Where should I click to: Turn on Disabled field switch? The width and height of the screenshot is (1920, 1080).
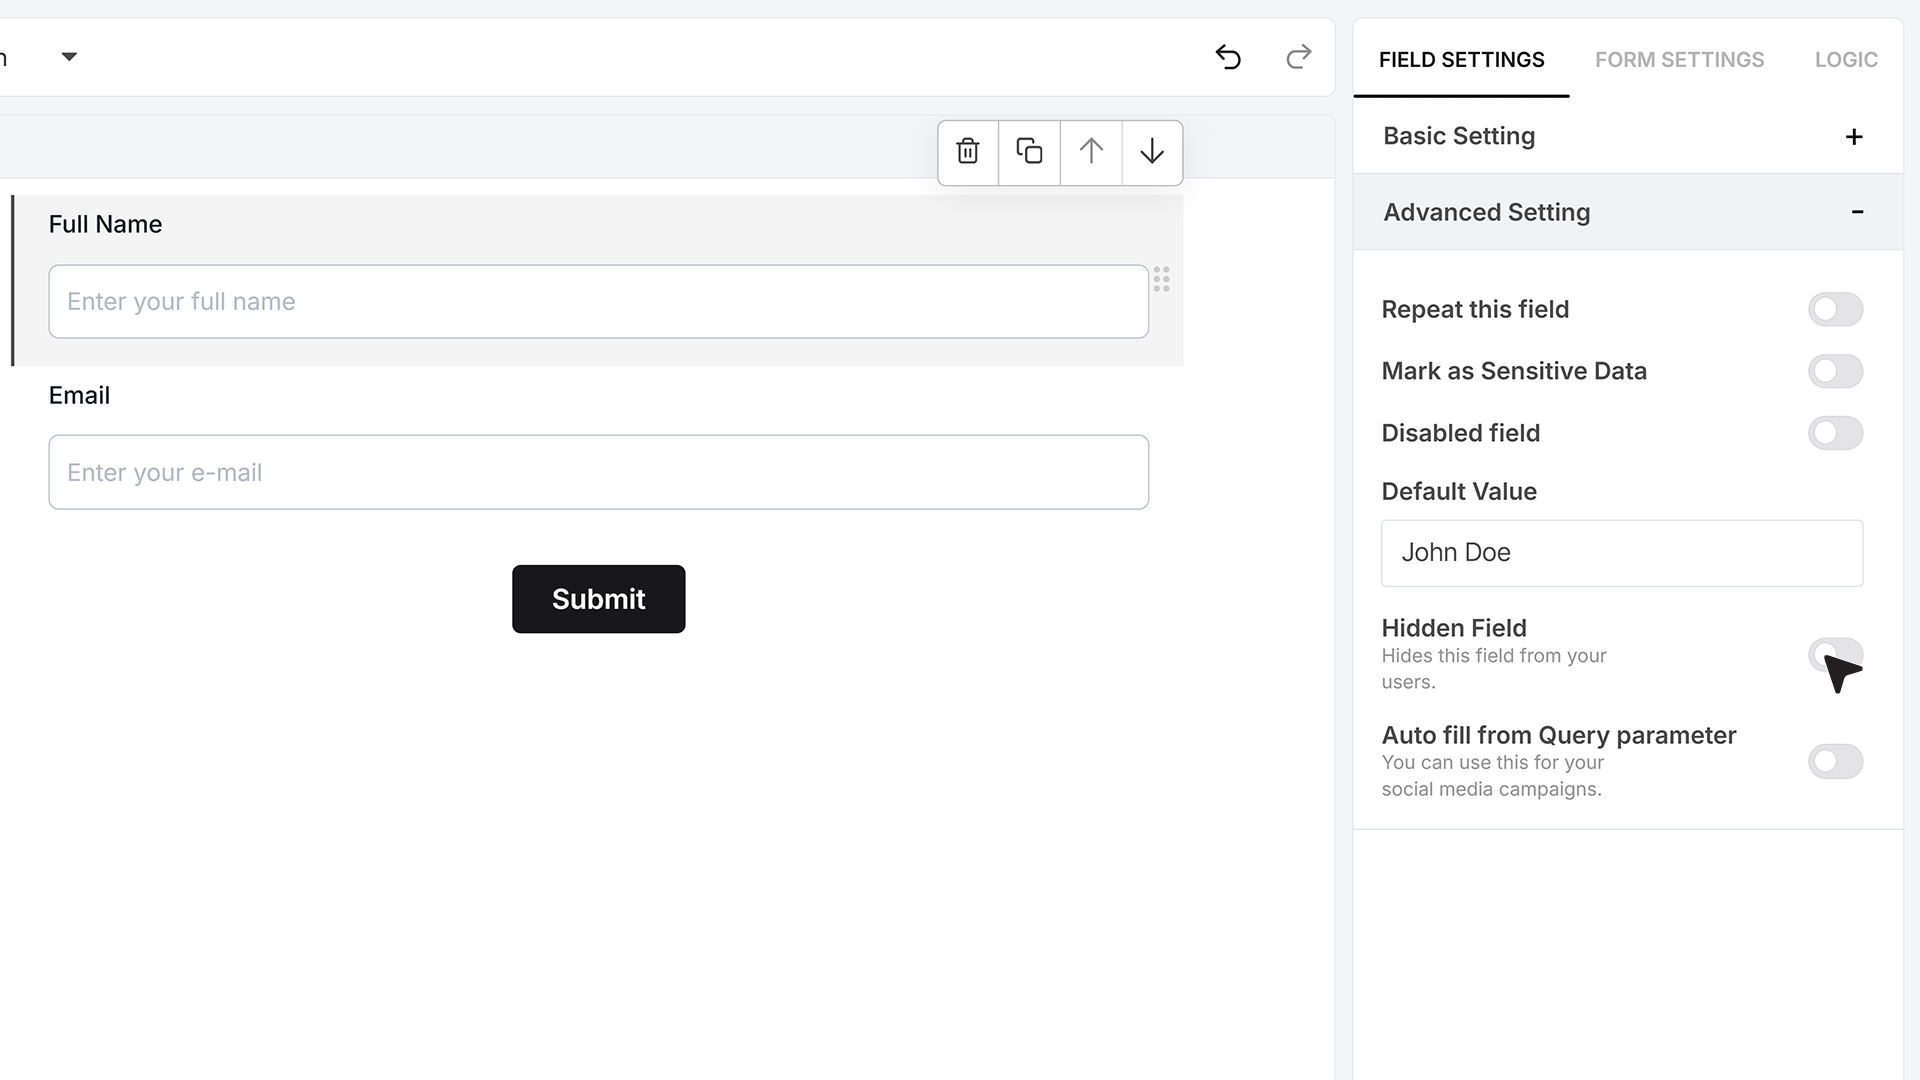pos(1835,433)
